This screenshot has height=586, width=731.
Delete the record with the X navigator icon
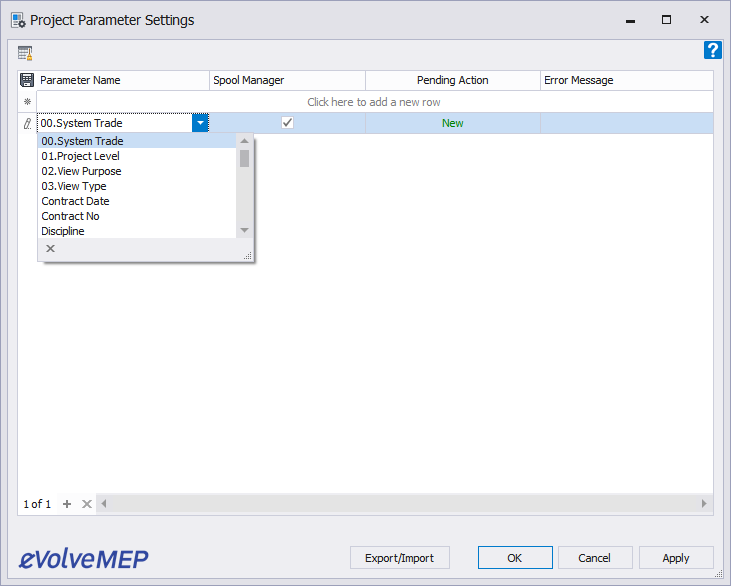[87, 504]
